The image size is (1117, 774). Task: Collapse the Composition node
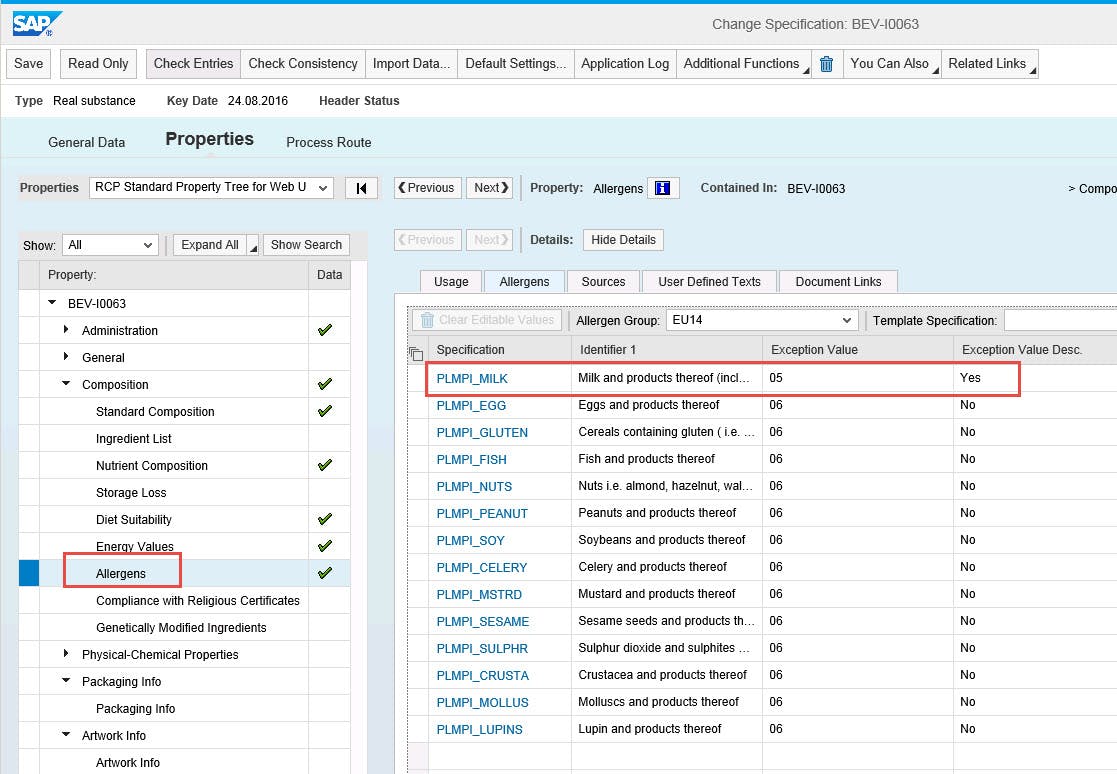[66, 384]
